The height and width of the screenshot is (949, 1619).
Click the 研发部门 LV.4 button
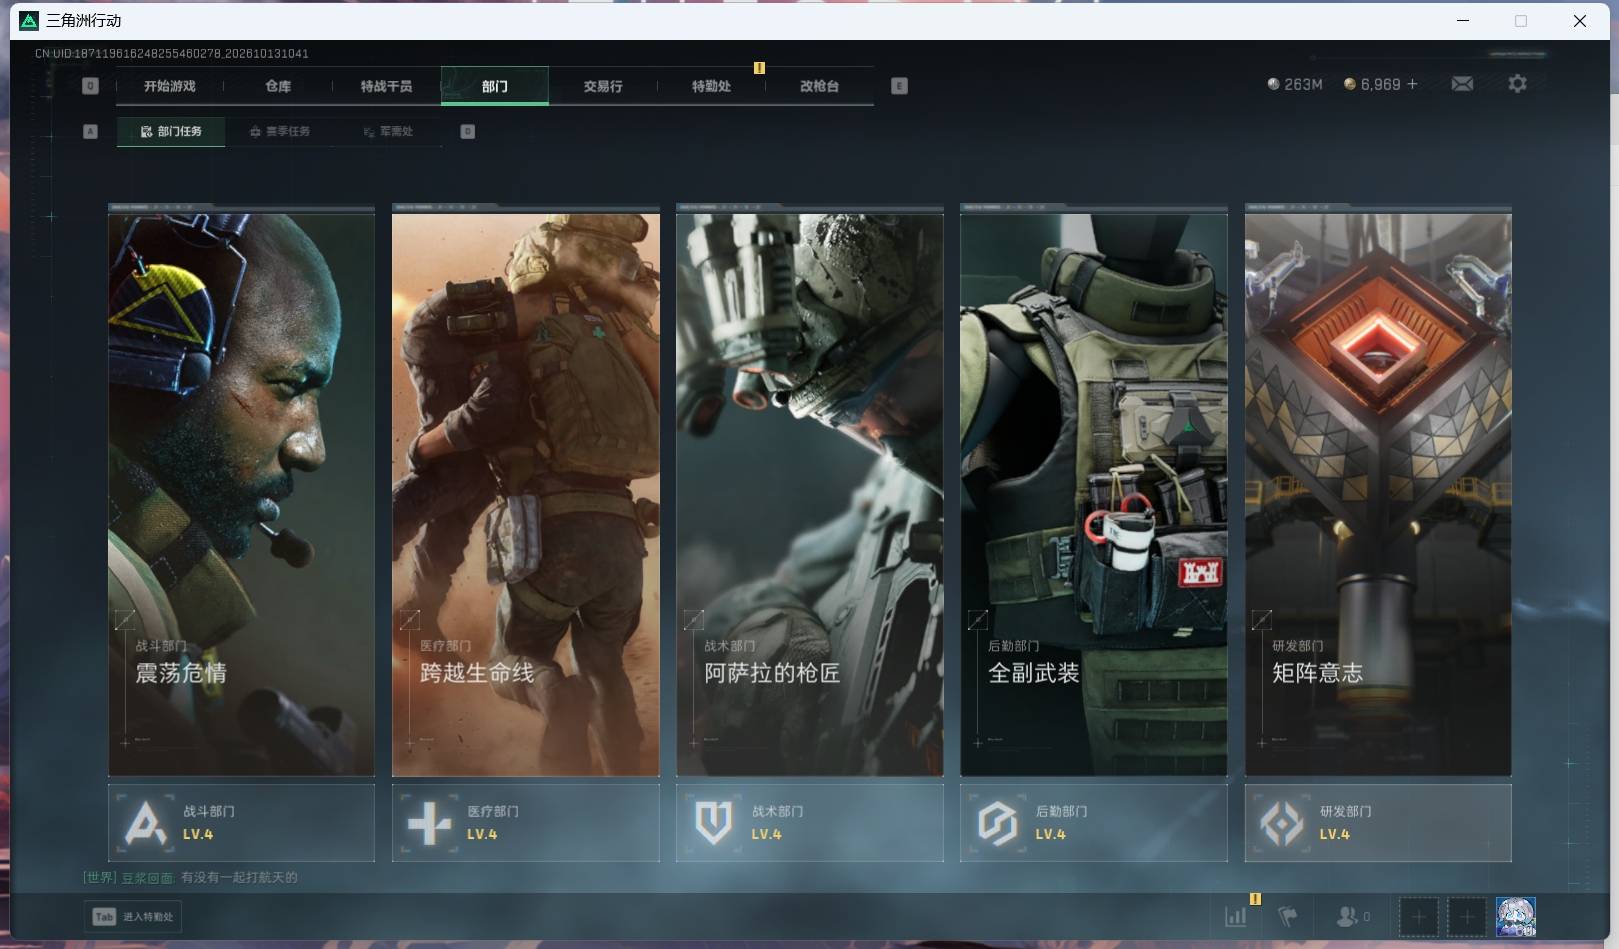tap(1377, 823)
